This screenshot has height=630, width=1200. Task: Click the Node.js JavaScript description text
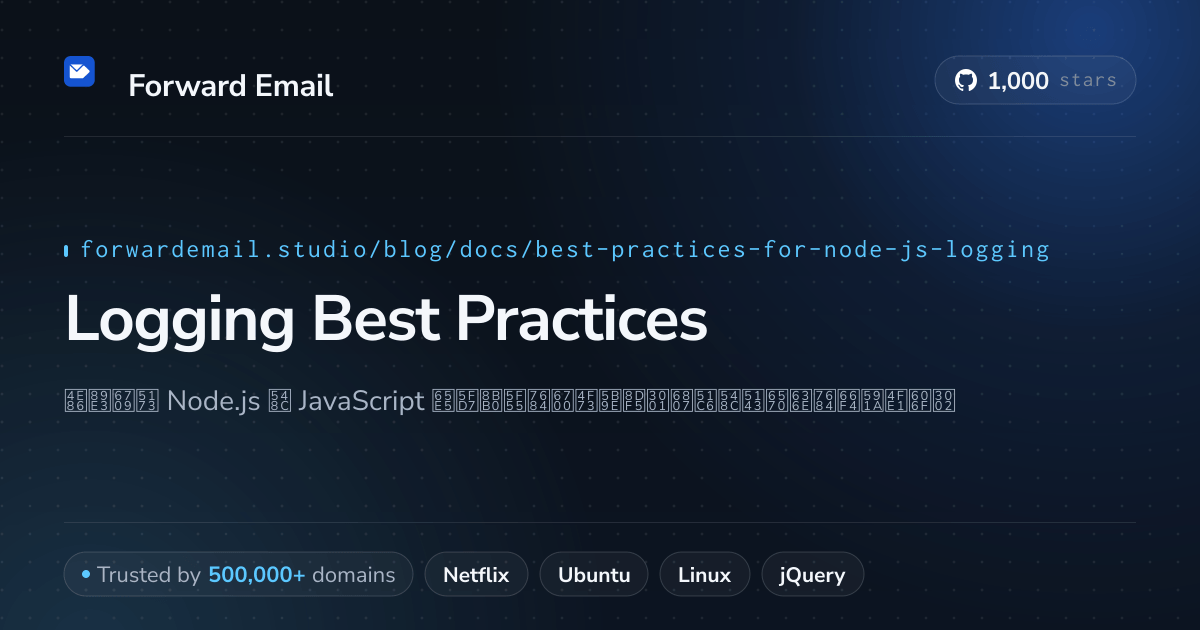[510, 401]
